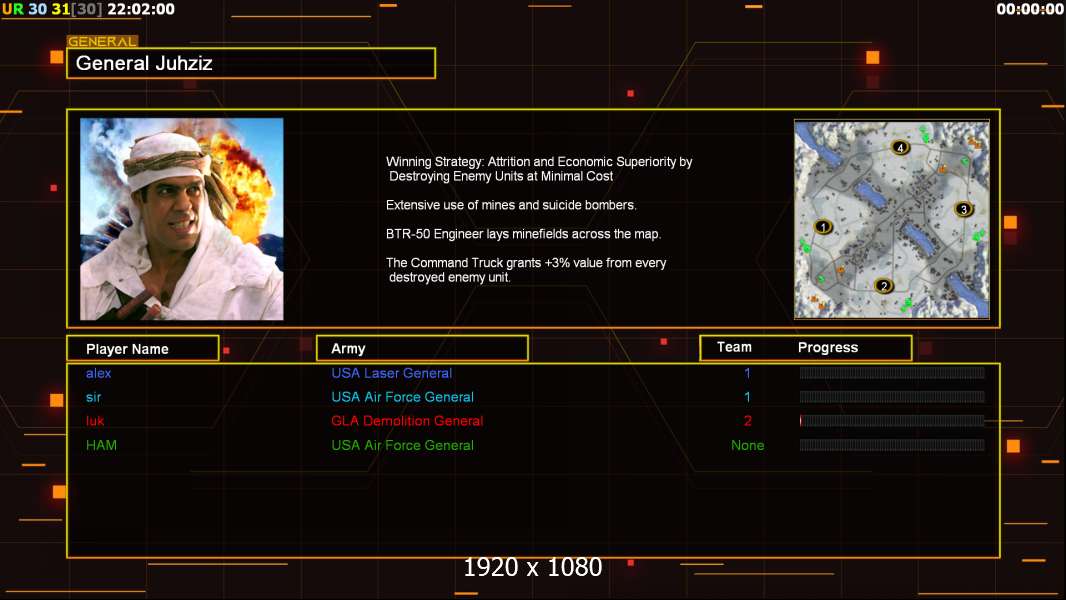This screenshot has width=1066, height=600.
Task: Click HAM's USA Air Force General entry
Action: coord(402,445)
